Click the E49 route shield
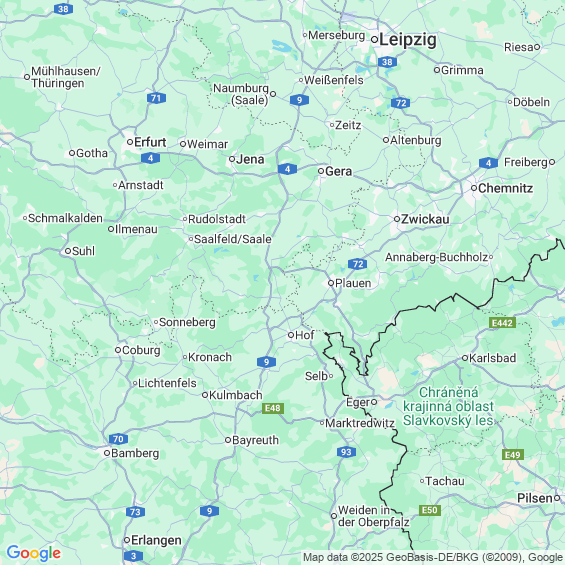 tap(513, 454)
